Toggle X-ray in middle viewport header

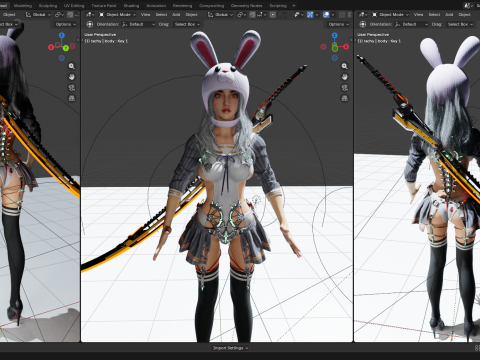point(342,15)
